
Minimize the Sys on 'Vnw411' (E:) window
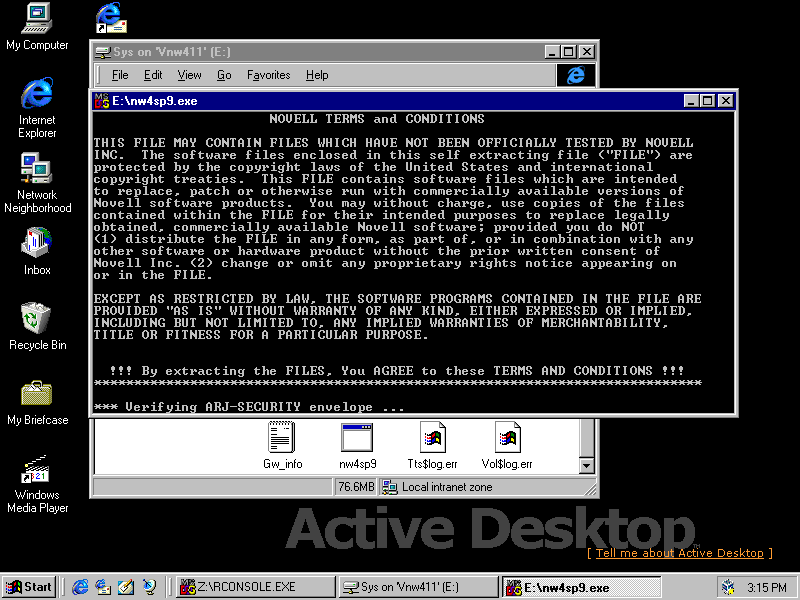click(552, 52)
